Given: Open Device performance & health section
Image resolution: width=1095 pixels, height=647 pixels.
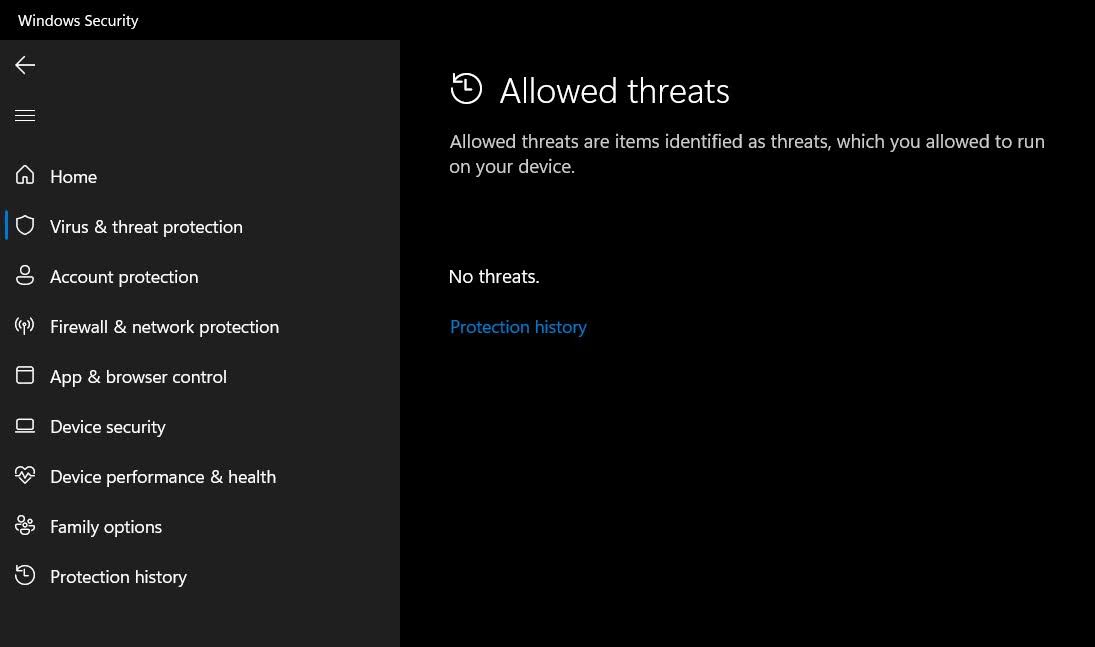Looking at the screenshot, I should tap(200, 477).
